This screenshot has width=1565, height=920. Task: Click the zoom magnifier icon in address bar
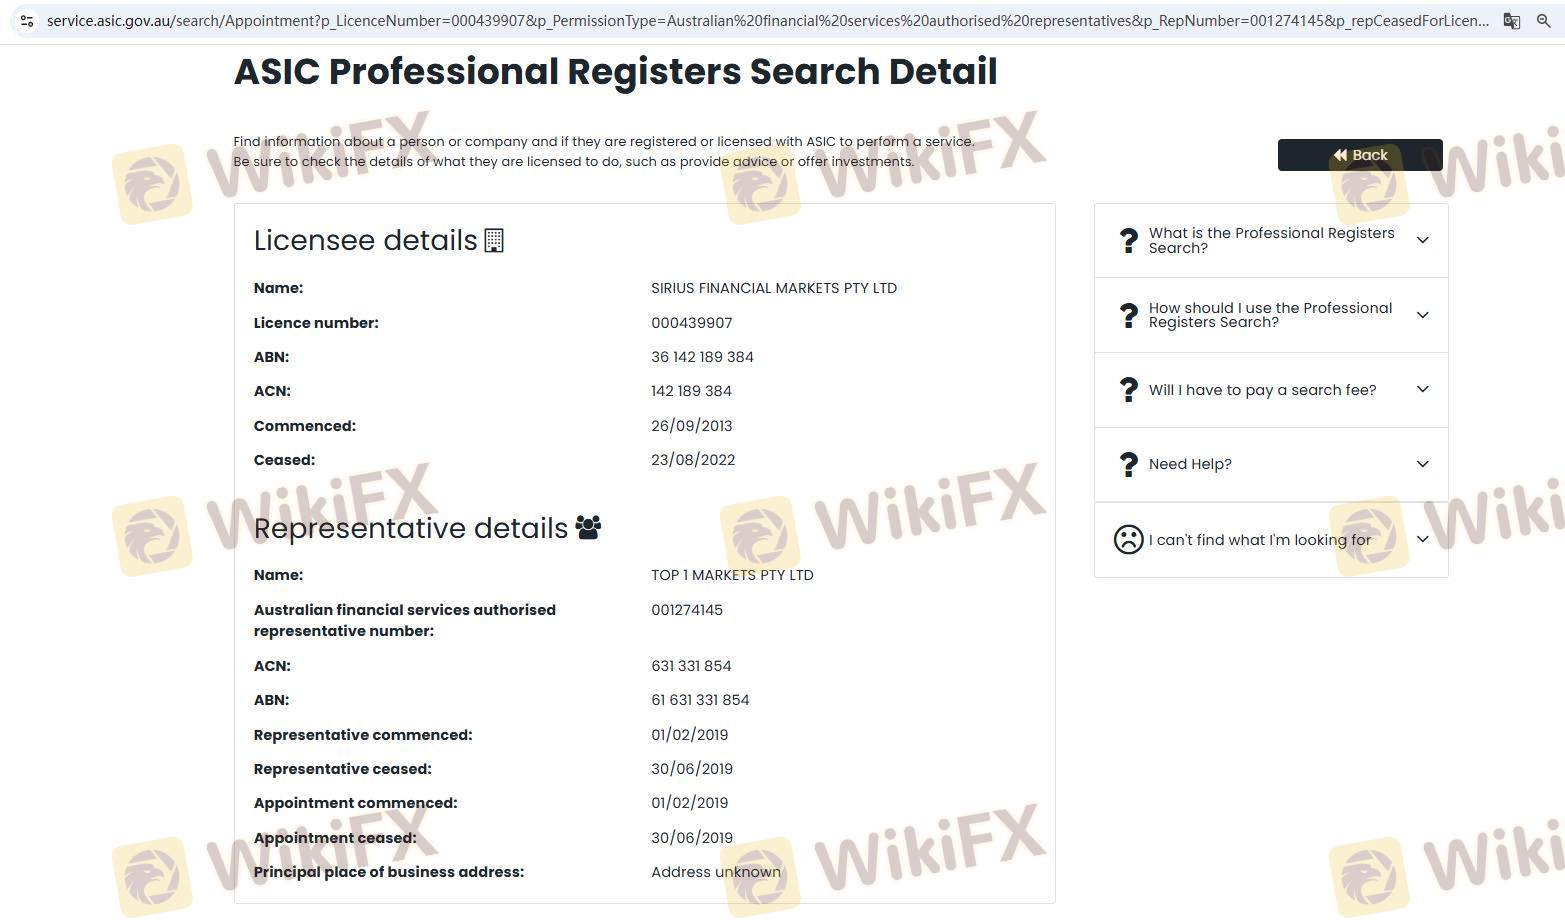(1543, 20)
